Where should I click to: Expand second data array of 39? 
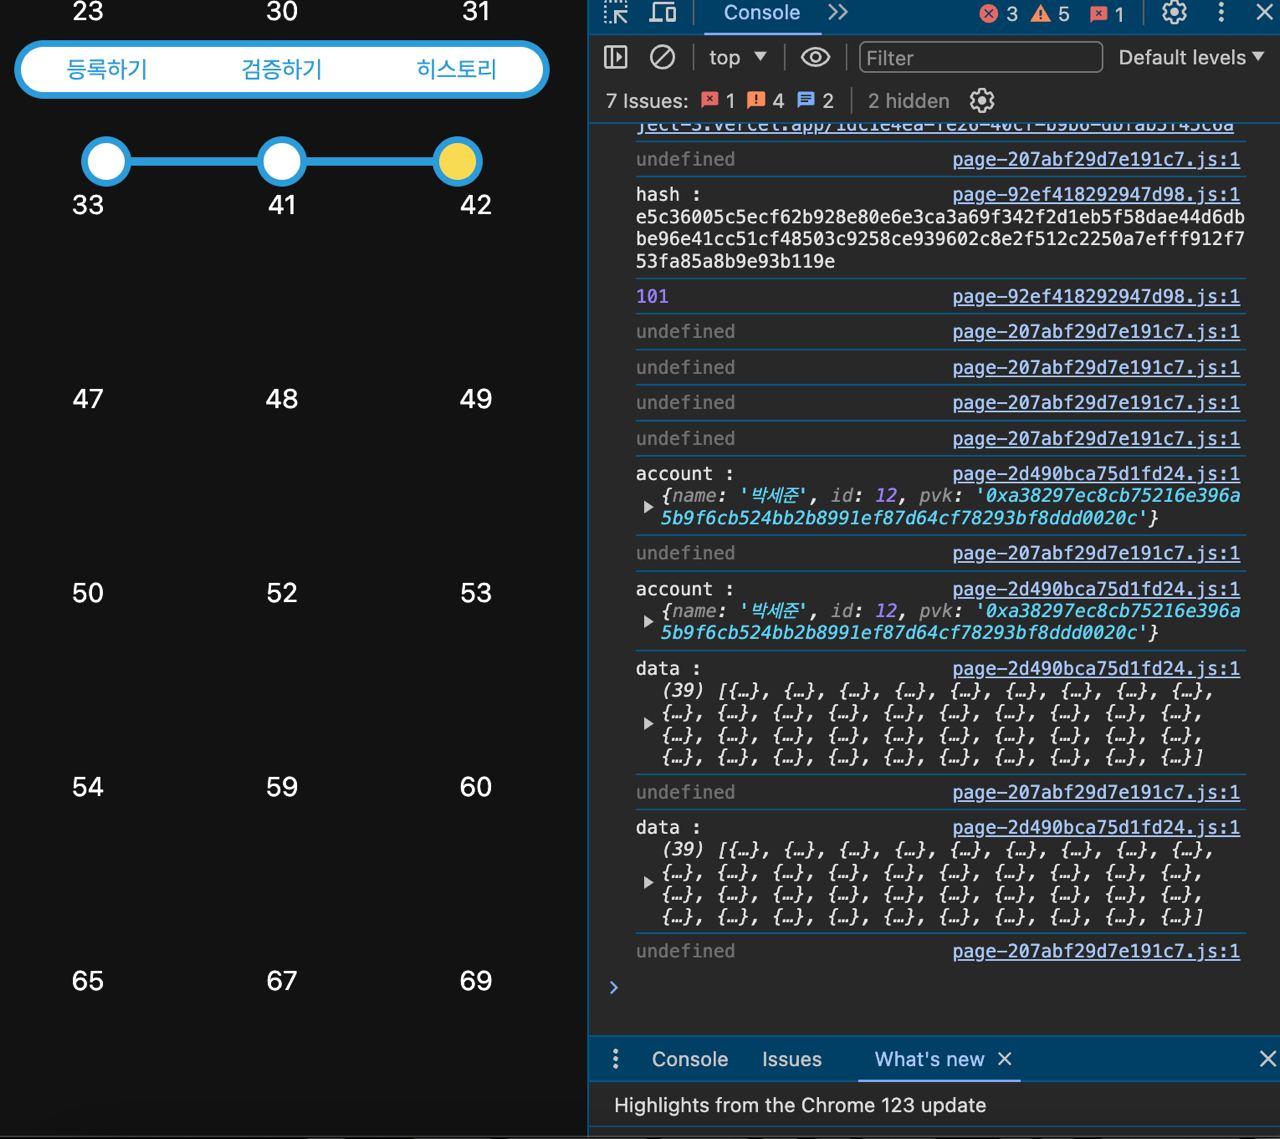pyautogui.click(x=648, y=883)
